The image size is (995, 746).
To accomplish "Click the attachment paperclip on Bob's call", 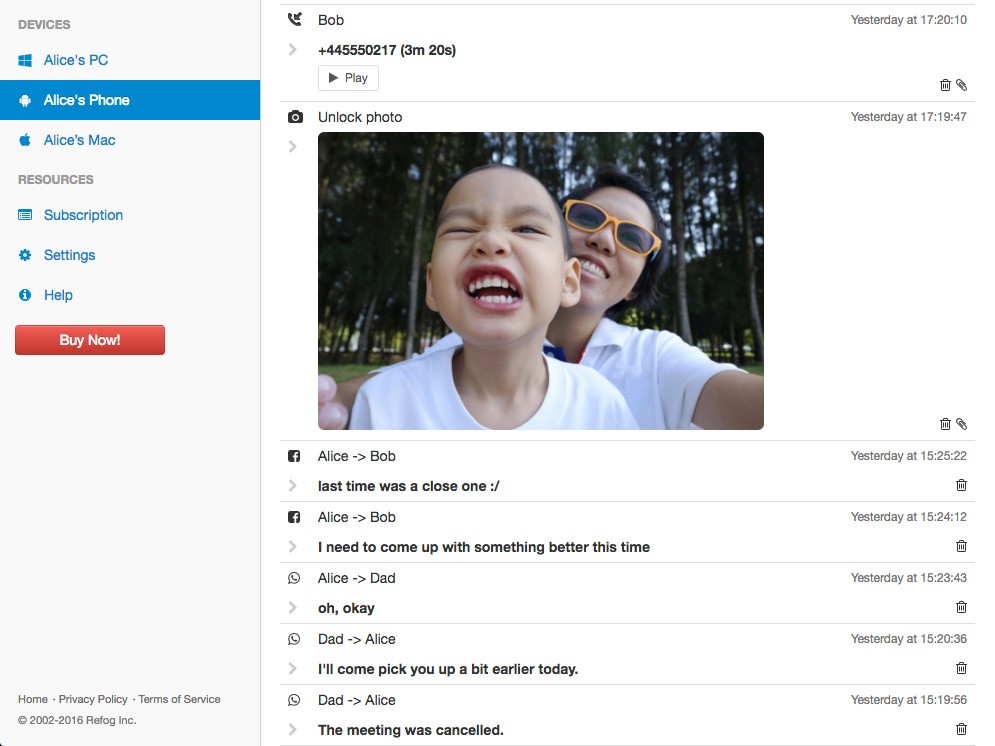I will [x=962, y=86].
